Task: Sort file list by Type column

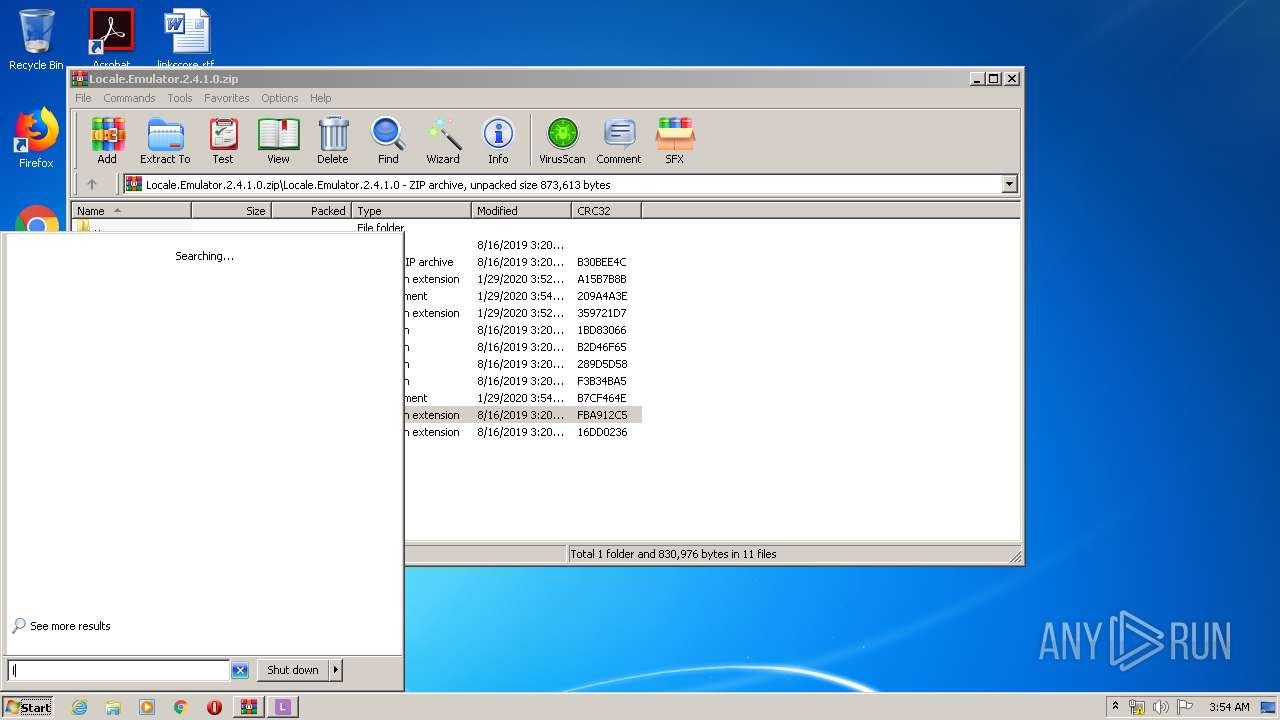Action: click(411, 210)
